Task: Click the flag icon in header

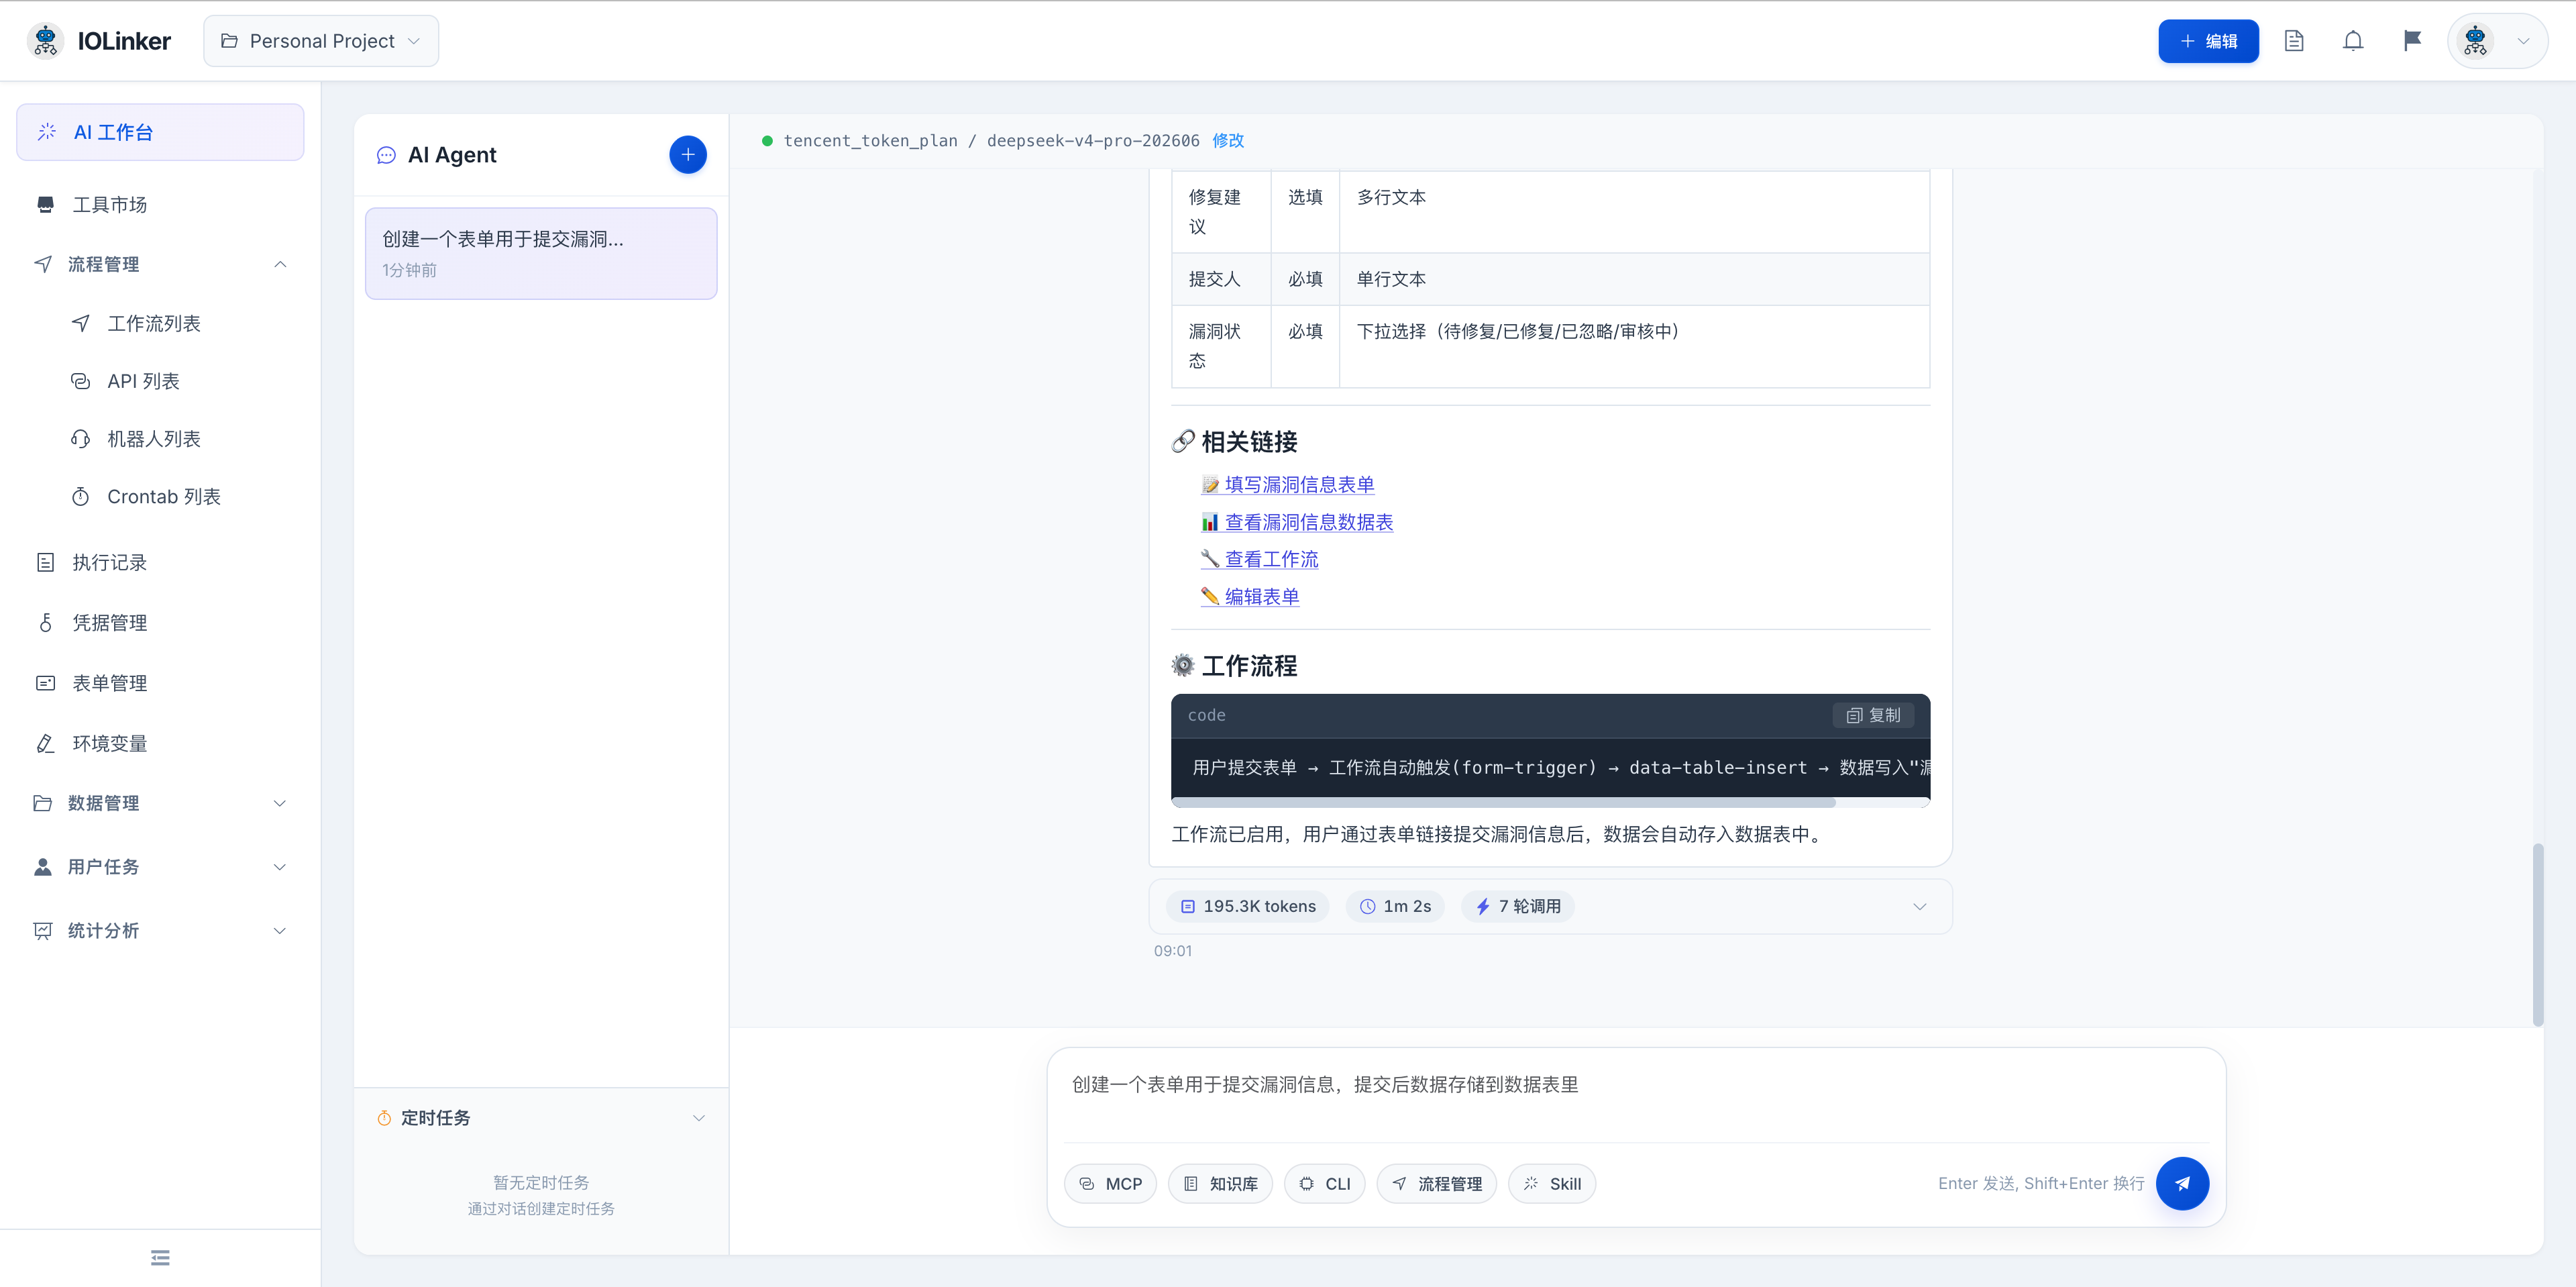Action: (2412, 41)
